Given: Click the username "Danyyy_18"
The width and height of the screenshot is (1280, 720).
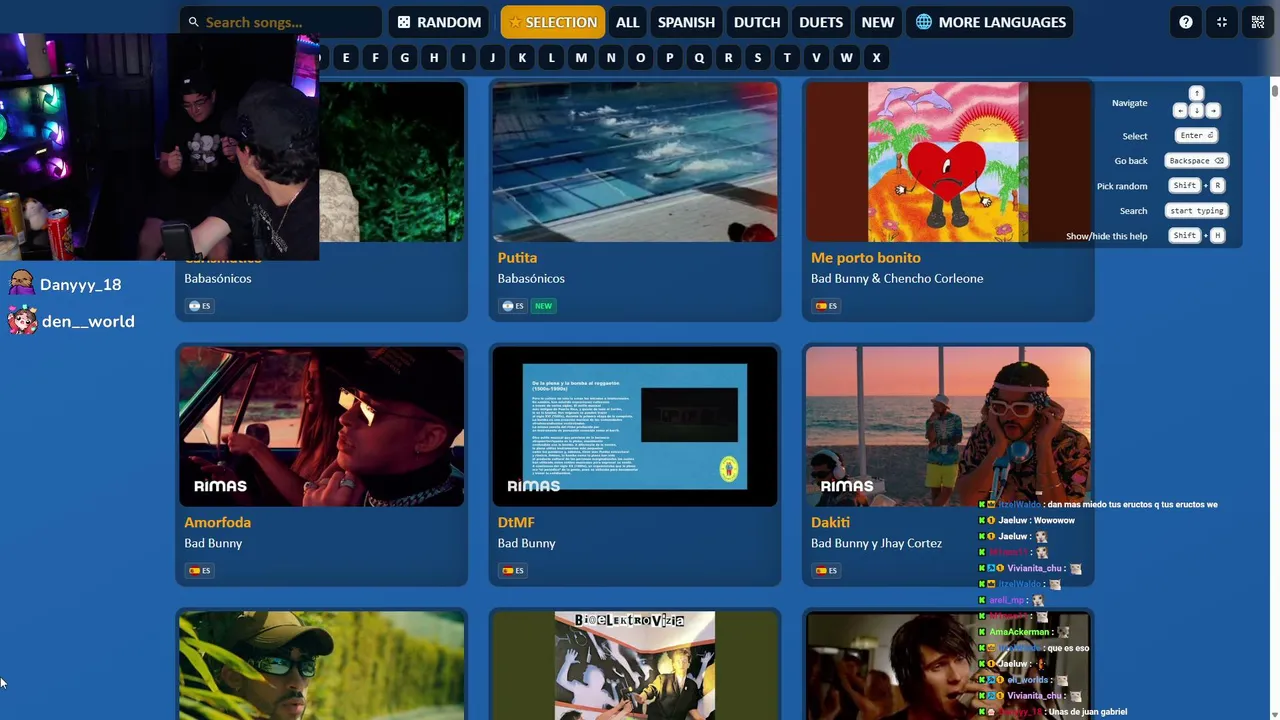Looking at the screenshot, I should click(80, 285).
